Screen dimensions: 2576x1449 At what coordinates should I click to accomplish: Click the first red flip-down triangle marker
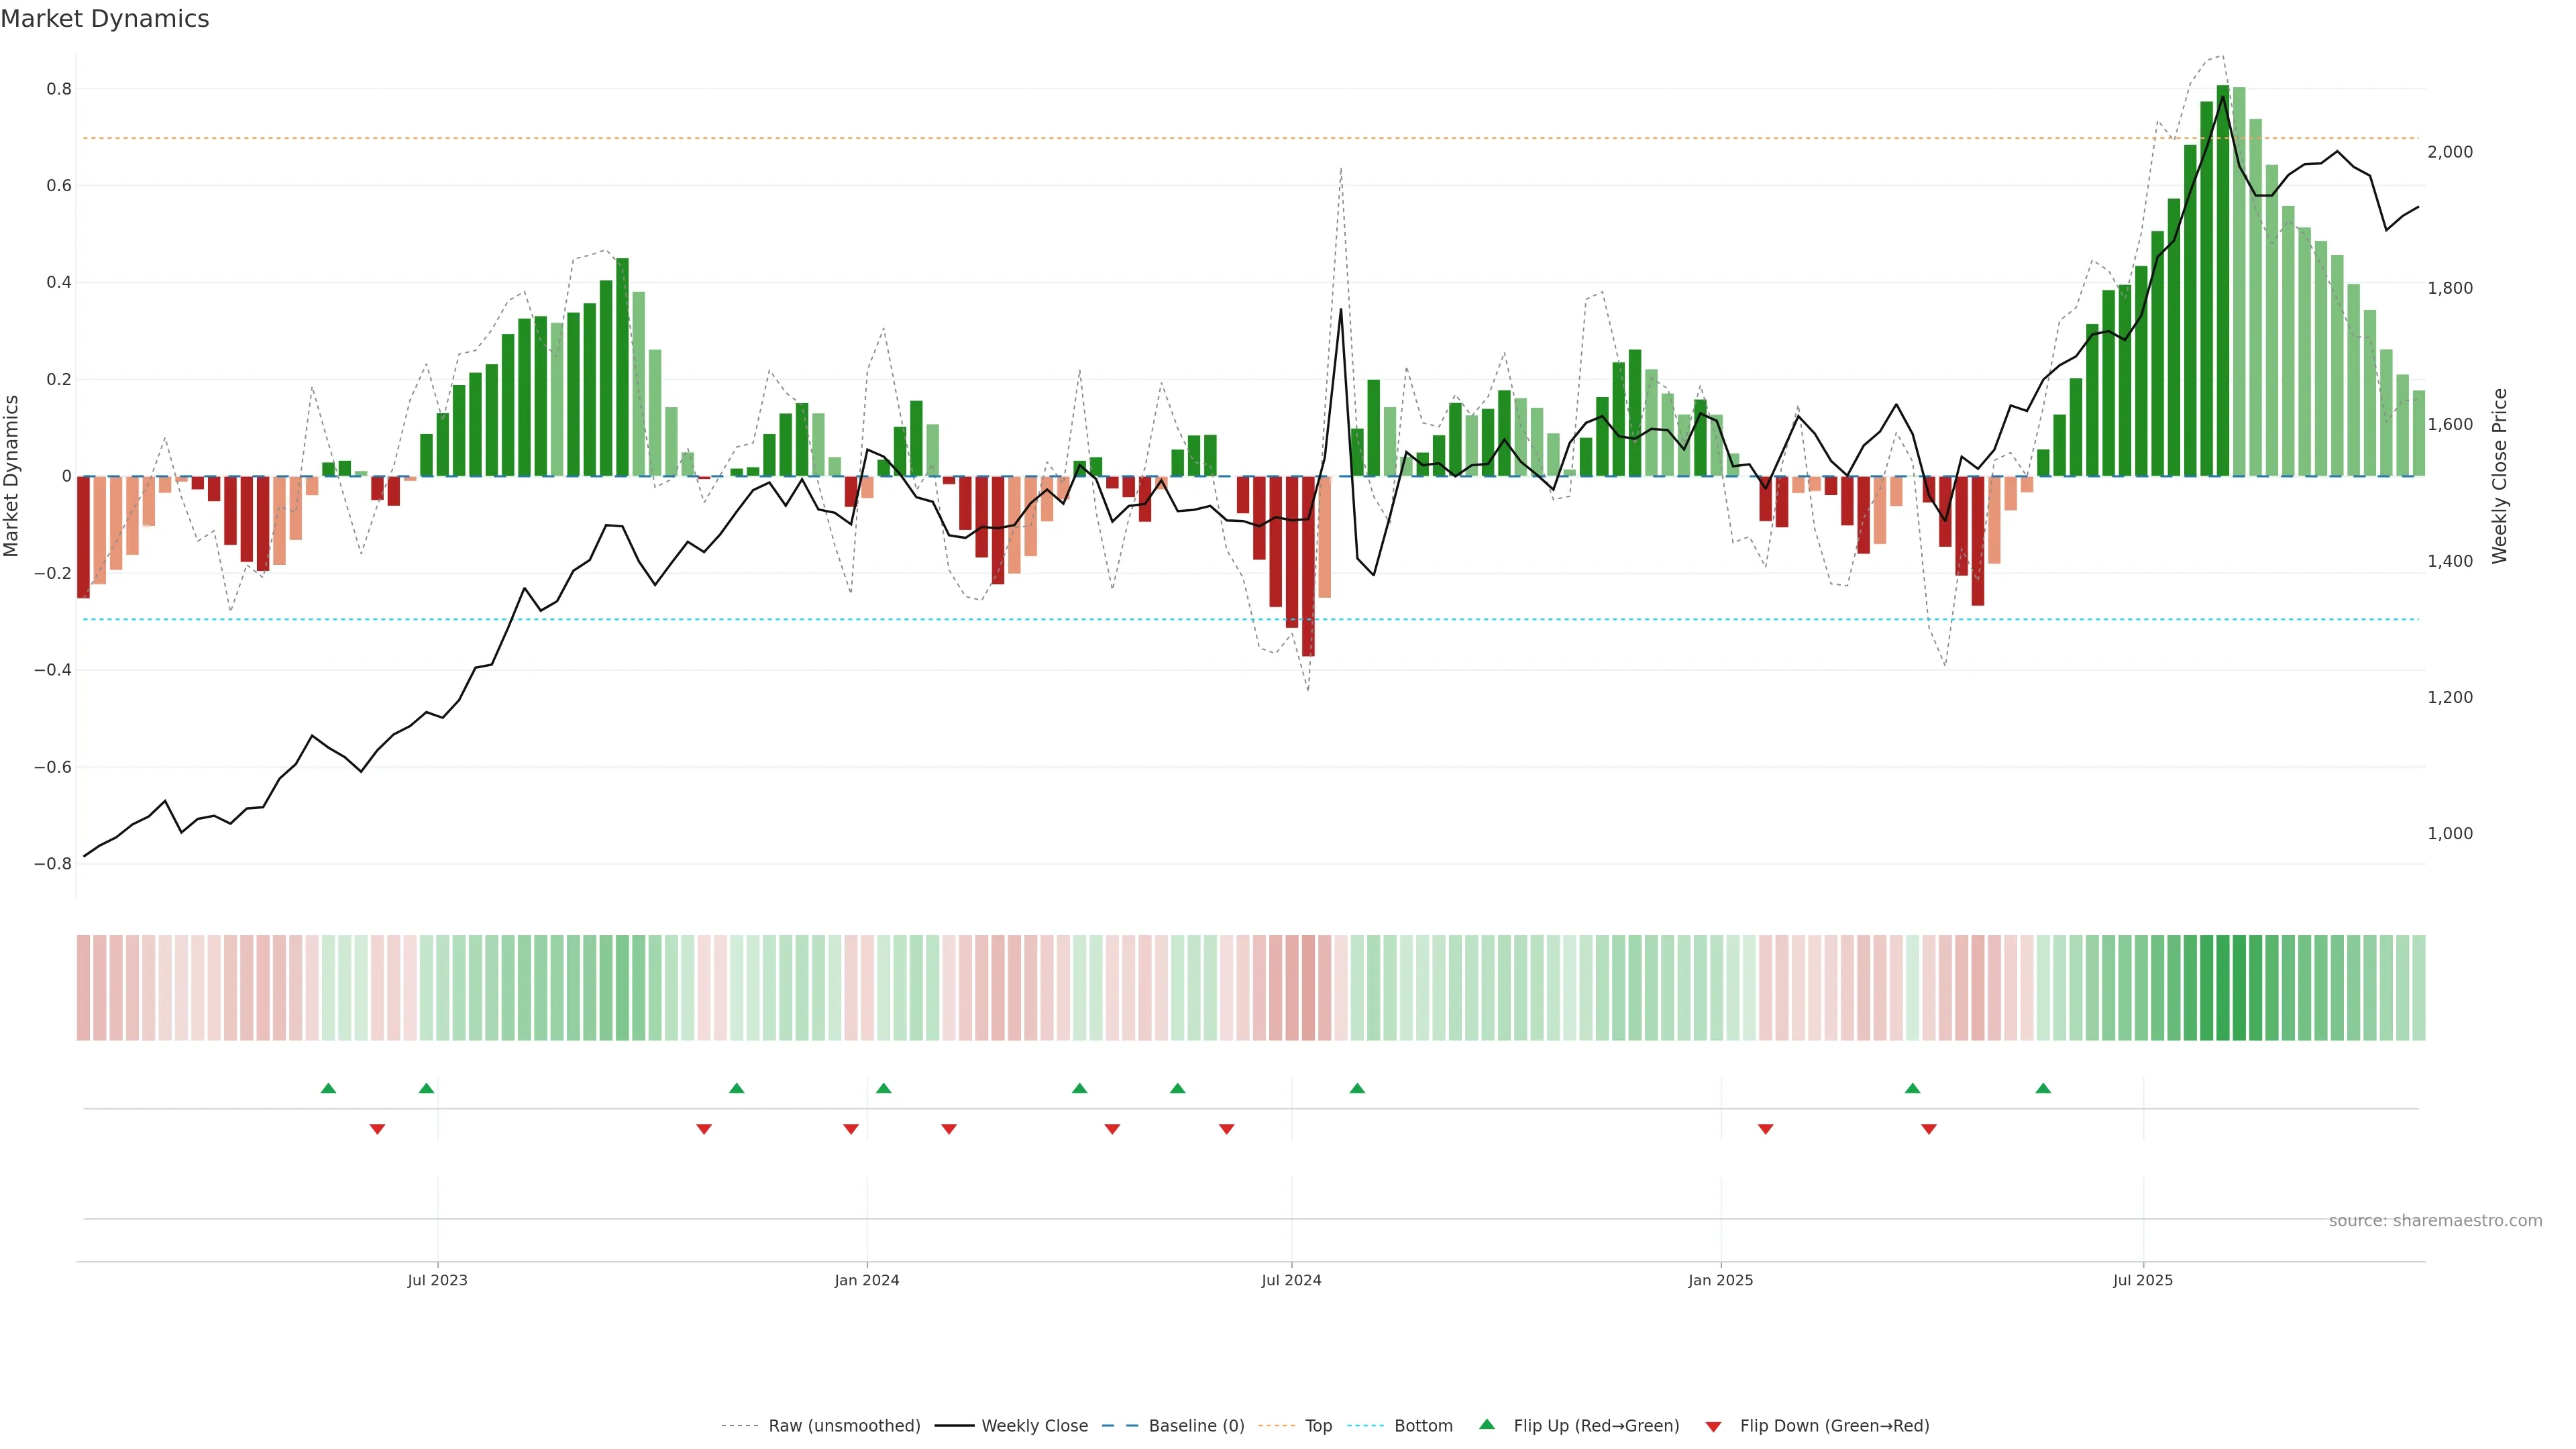point(377,1129)
